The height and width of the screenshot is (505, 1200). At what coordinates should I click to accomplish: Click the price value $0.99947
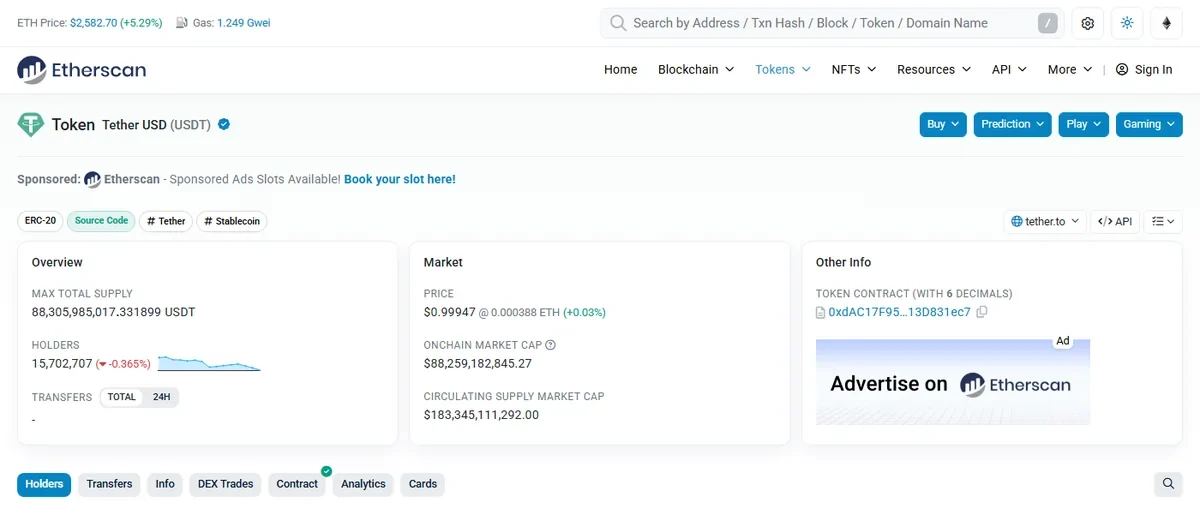[450, 312]
